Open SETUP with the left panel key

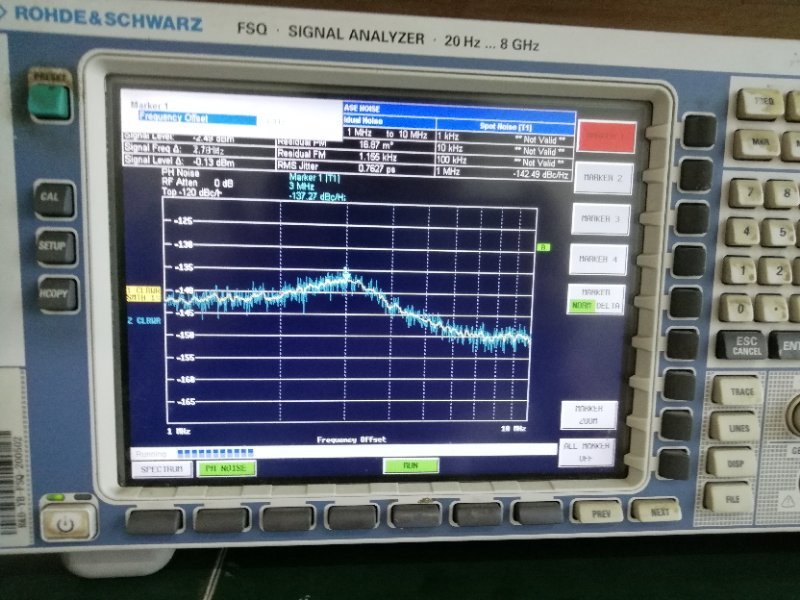55,246
